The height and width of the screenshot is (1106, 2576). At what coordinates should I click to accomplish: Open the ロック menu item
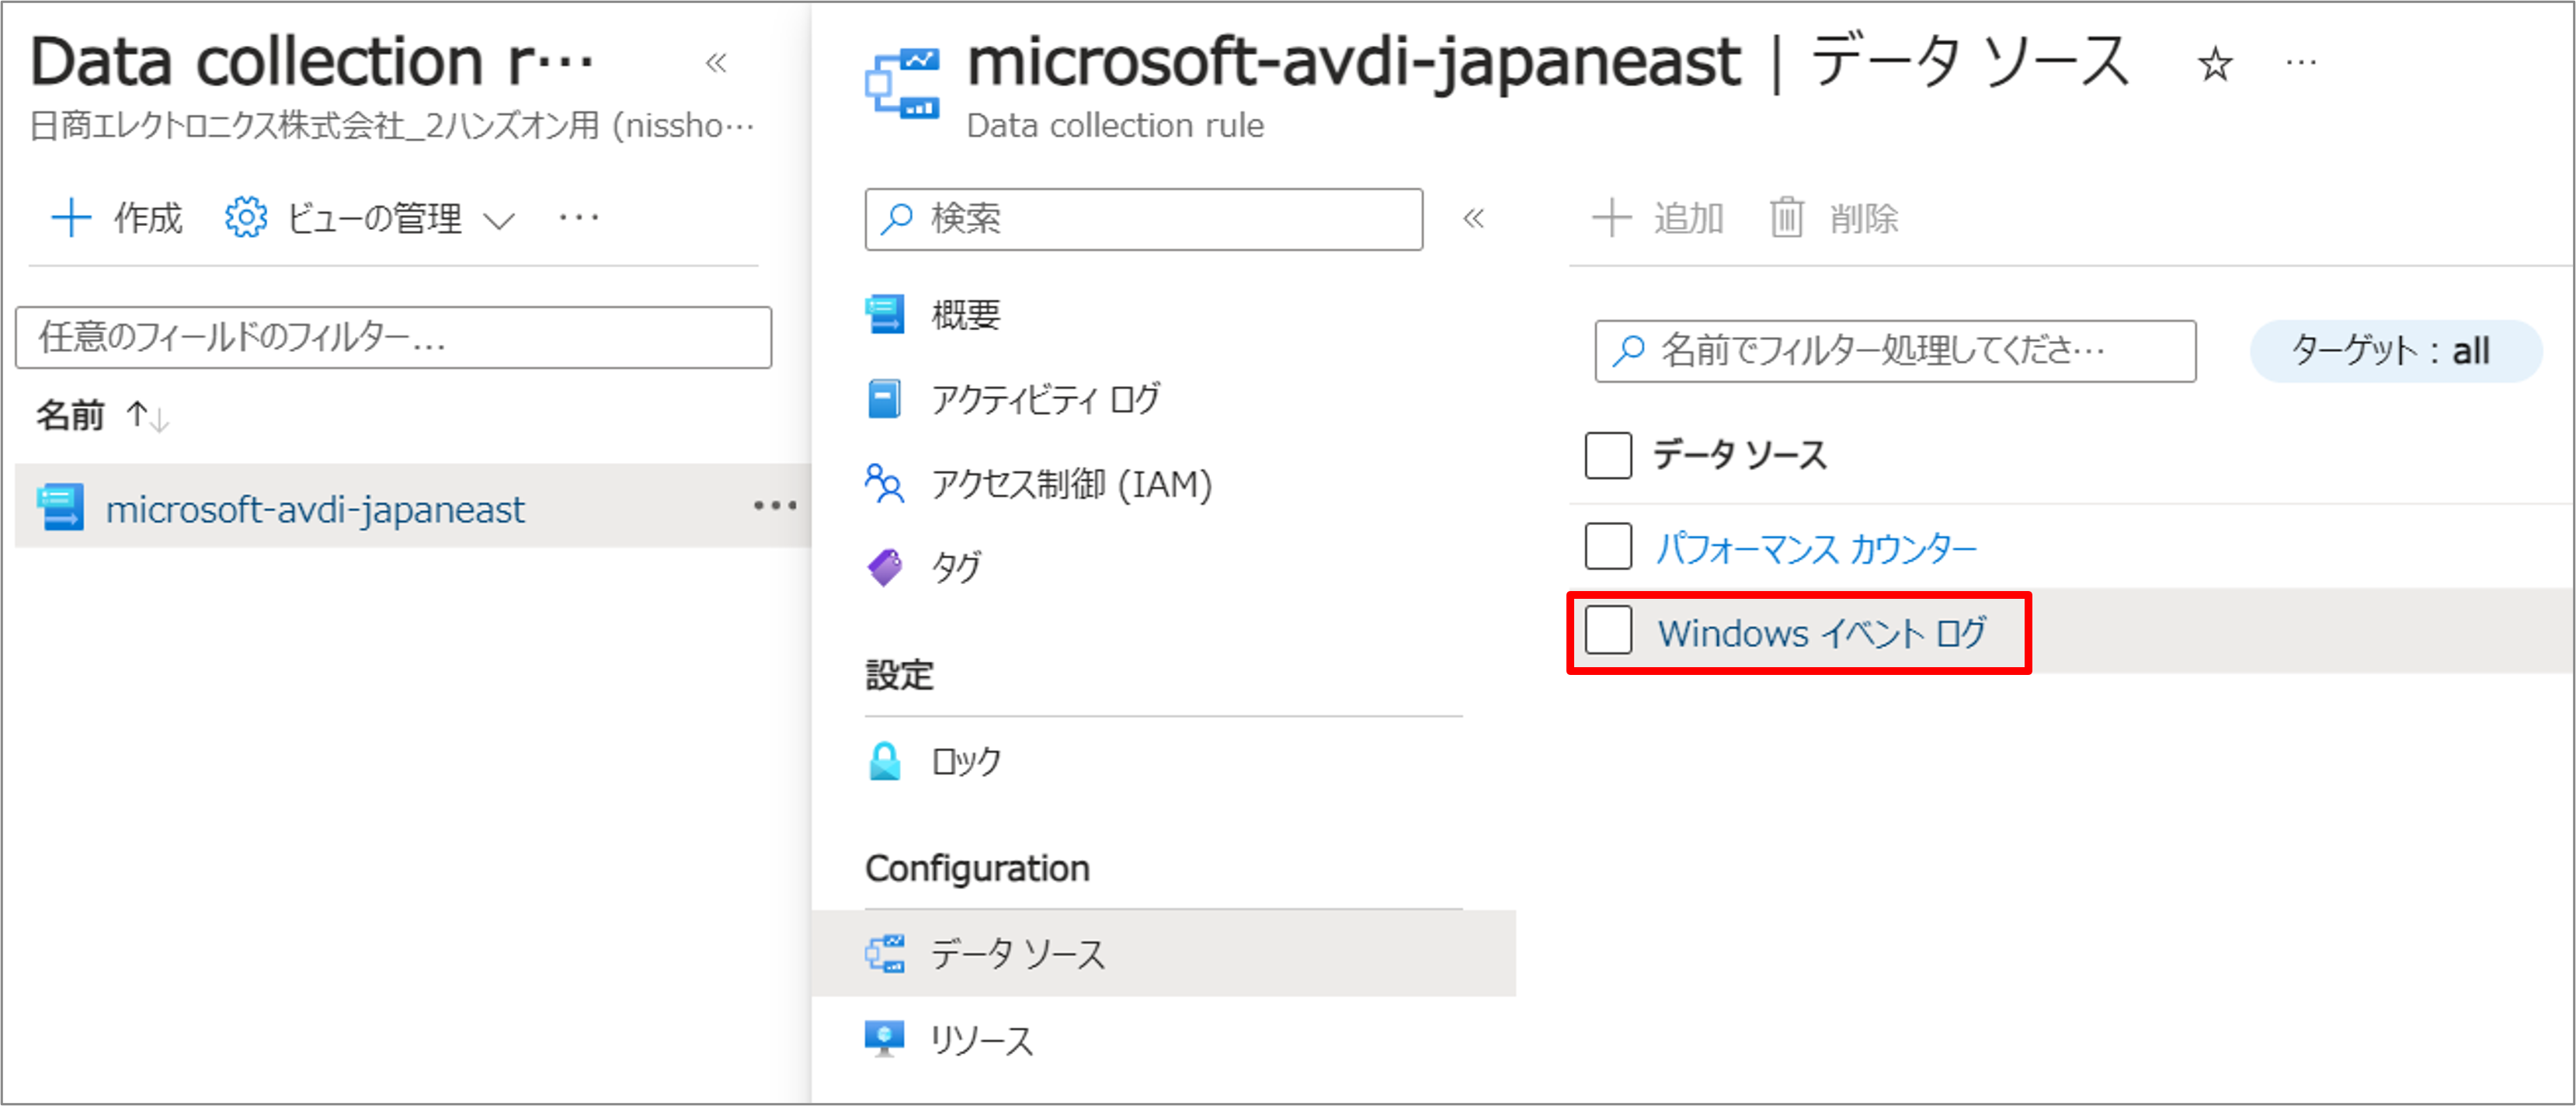(x=966, y=762)
